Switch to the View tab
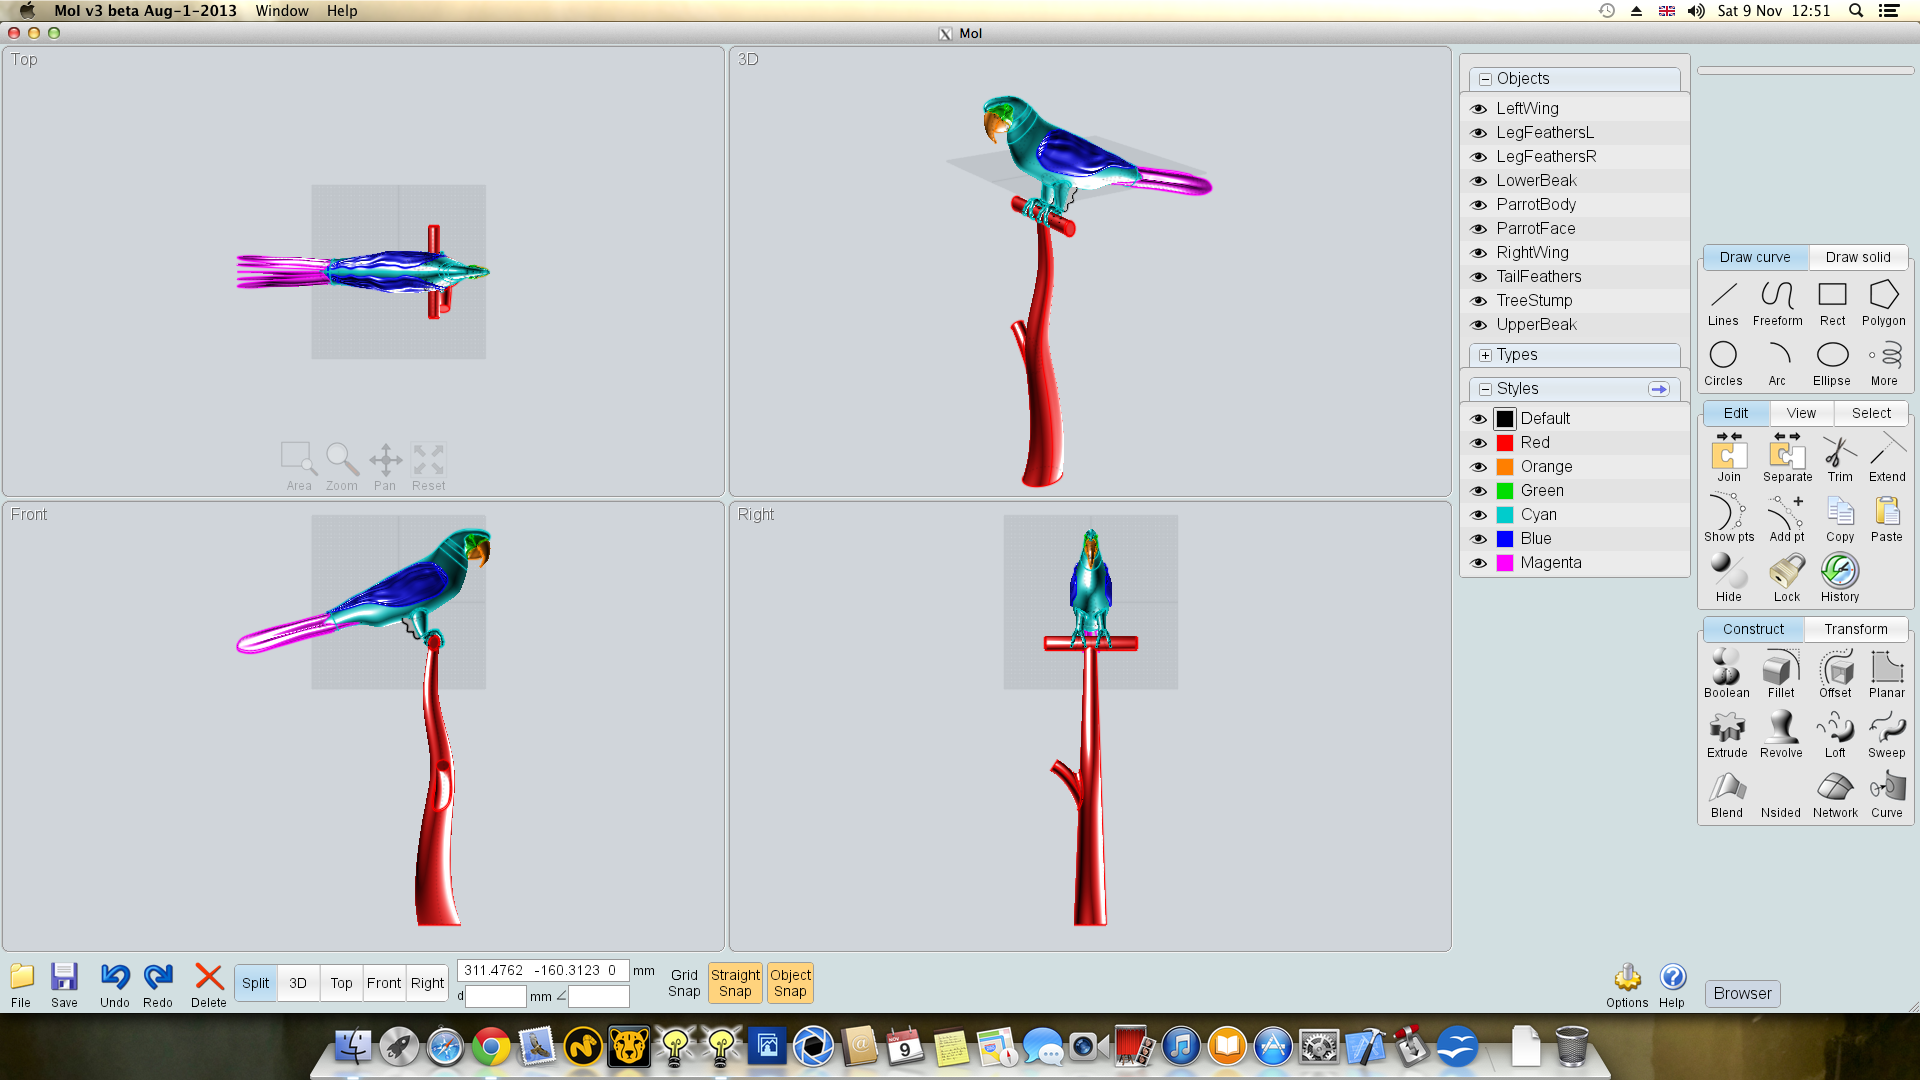Image resolution: width=1920 pixels, height=1080 pixels. tap(1802, 413)
